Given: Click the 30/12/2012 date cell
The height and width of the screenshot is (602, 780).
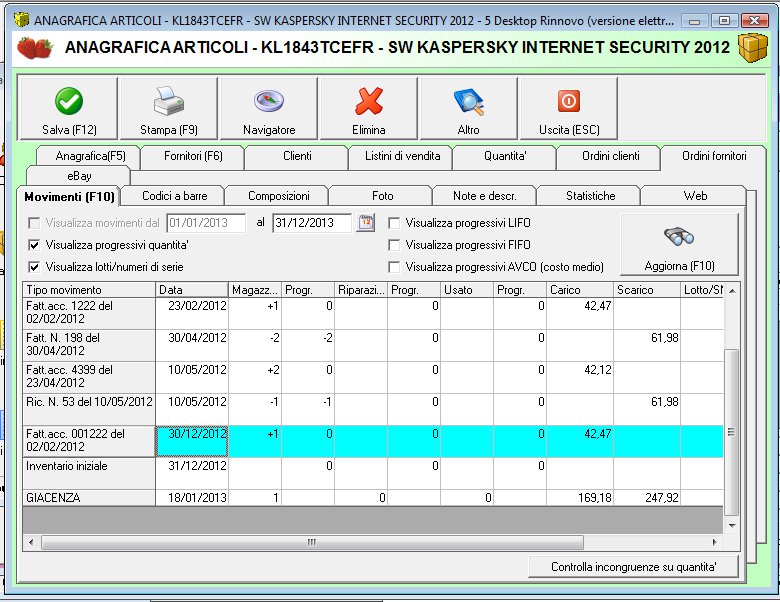Looking at the screenshot, I should tap(192, 441).
